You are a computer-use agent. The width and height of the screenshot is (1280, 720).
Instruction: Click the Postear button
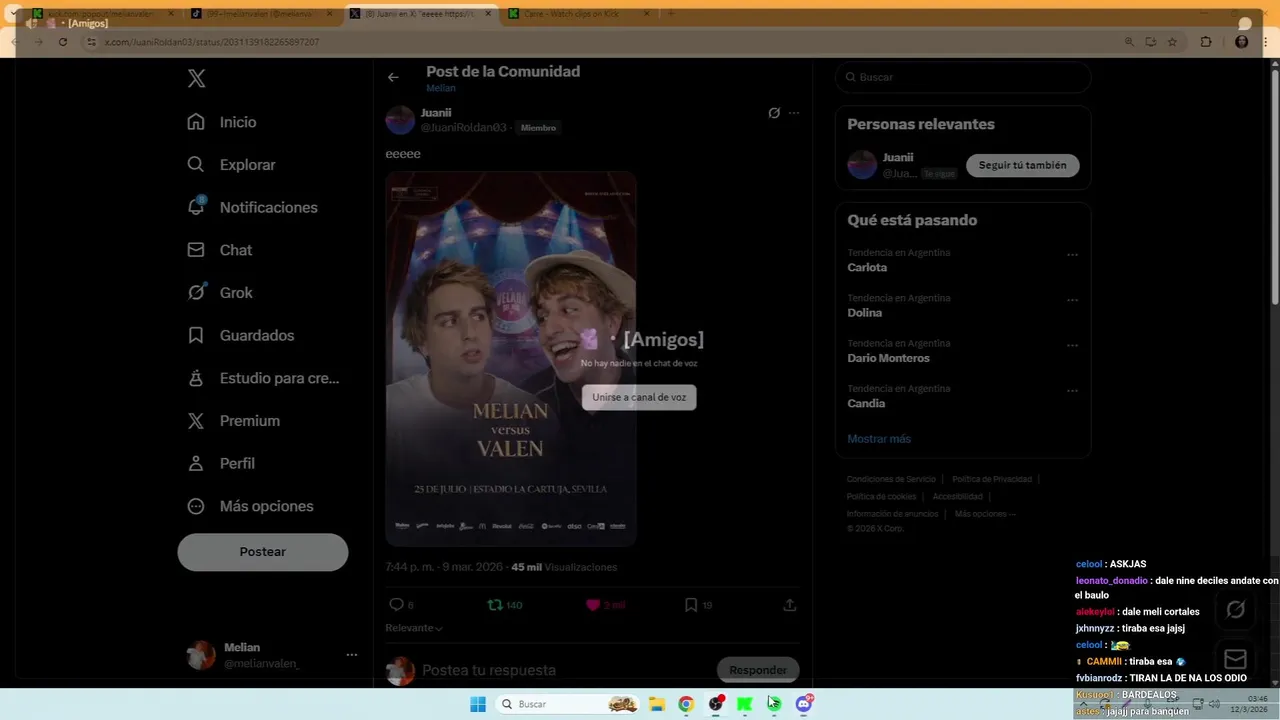tap(263, 552)
